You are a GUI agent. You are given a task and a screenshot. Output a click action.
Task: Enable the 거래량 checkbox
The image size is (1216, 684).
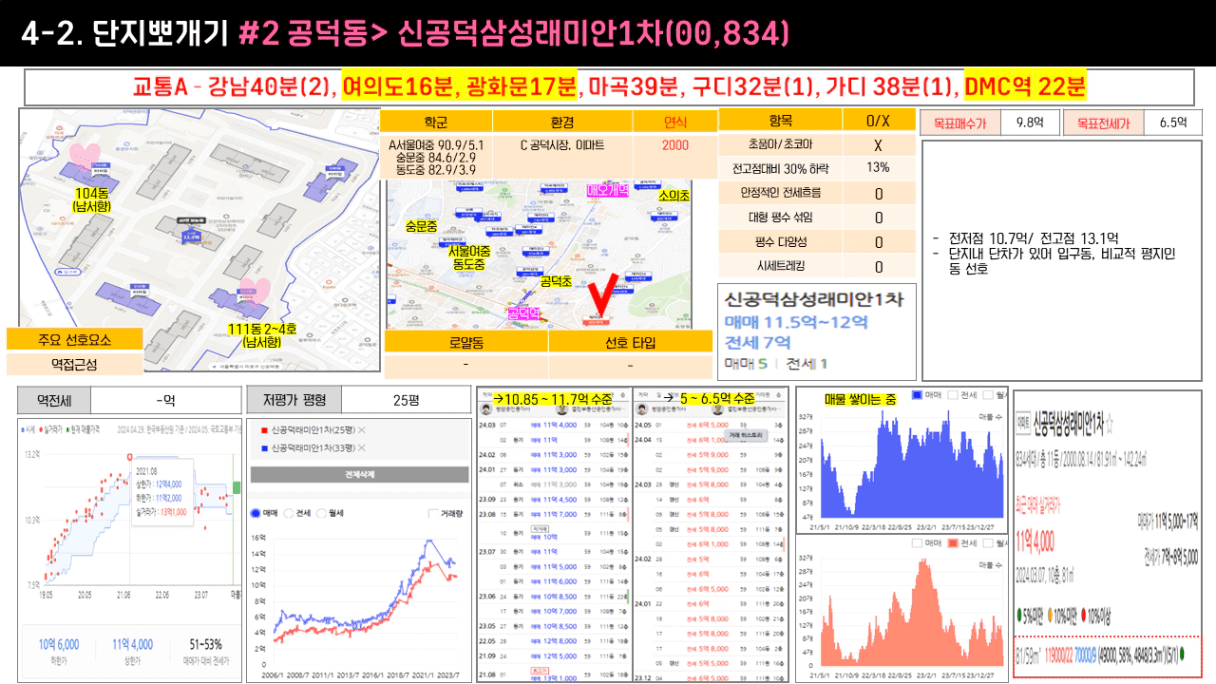431,513
